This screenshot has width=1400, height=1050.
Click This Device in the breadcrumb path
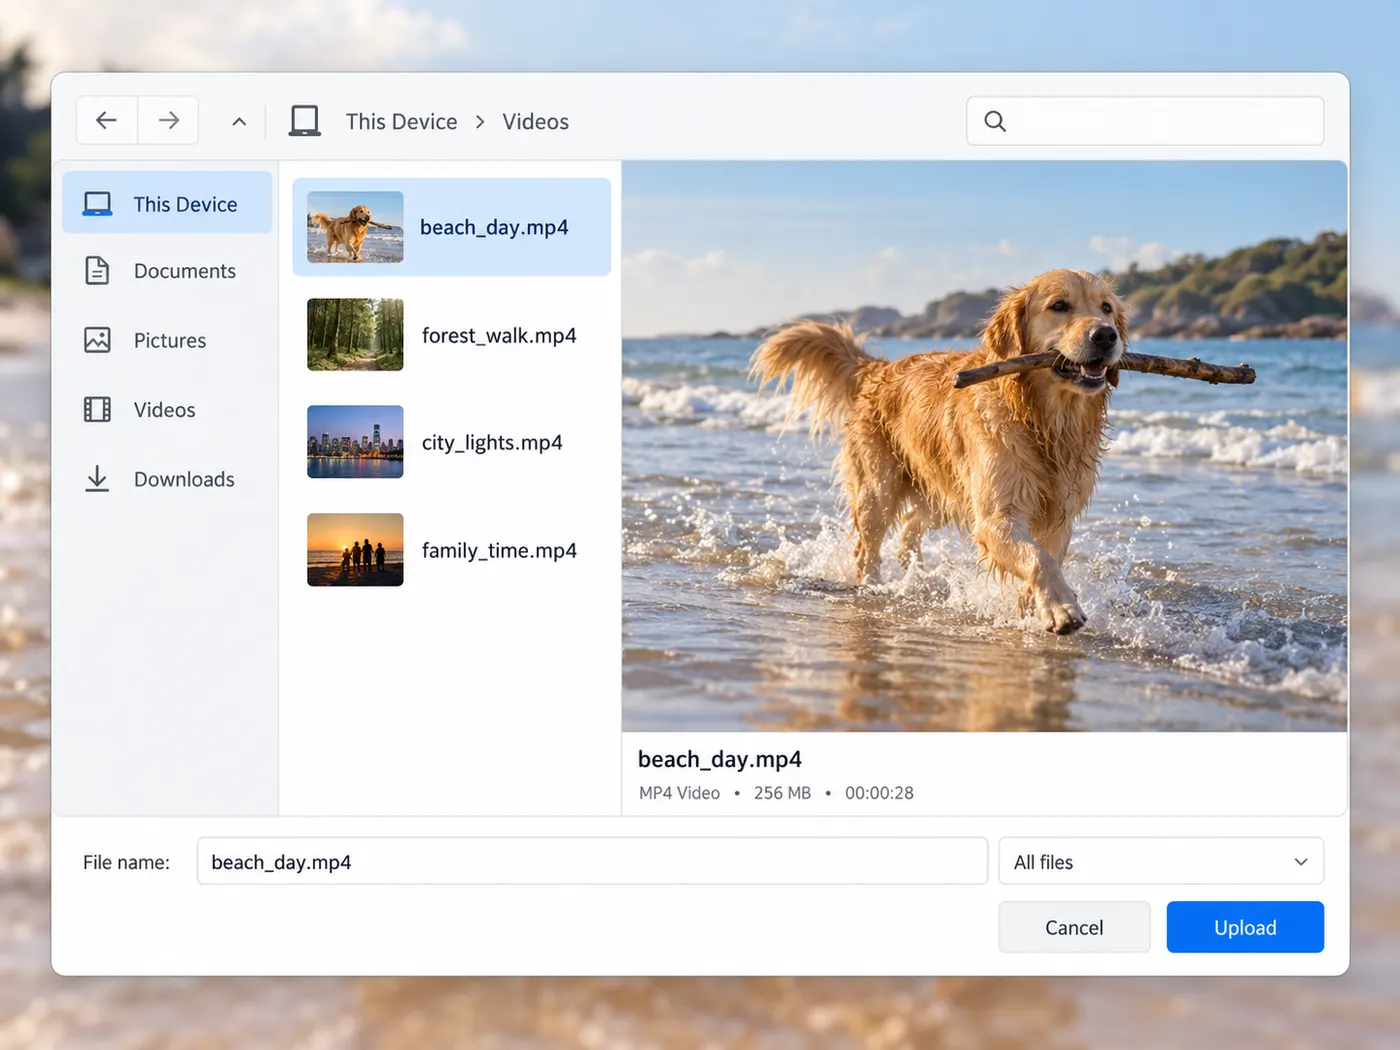401,122
